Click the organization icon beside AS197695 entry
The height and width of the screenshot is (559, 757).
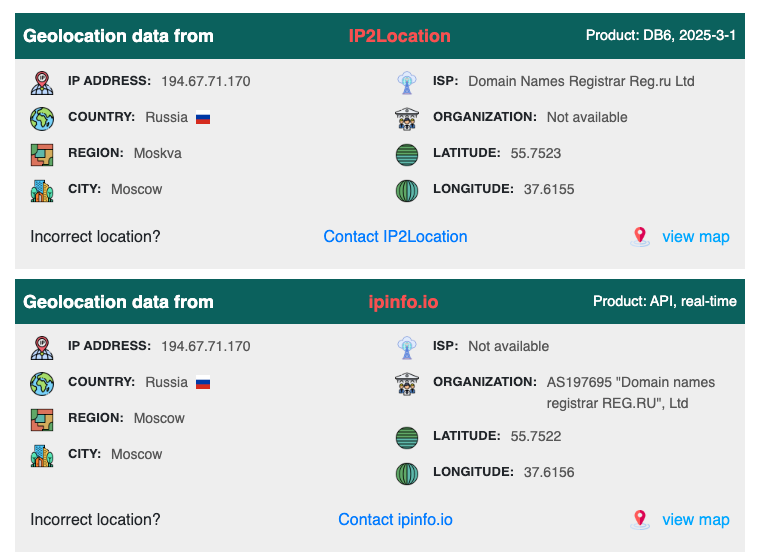[x=407, y=384]
